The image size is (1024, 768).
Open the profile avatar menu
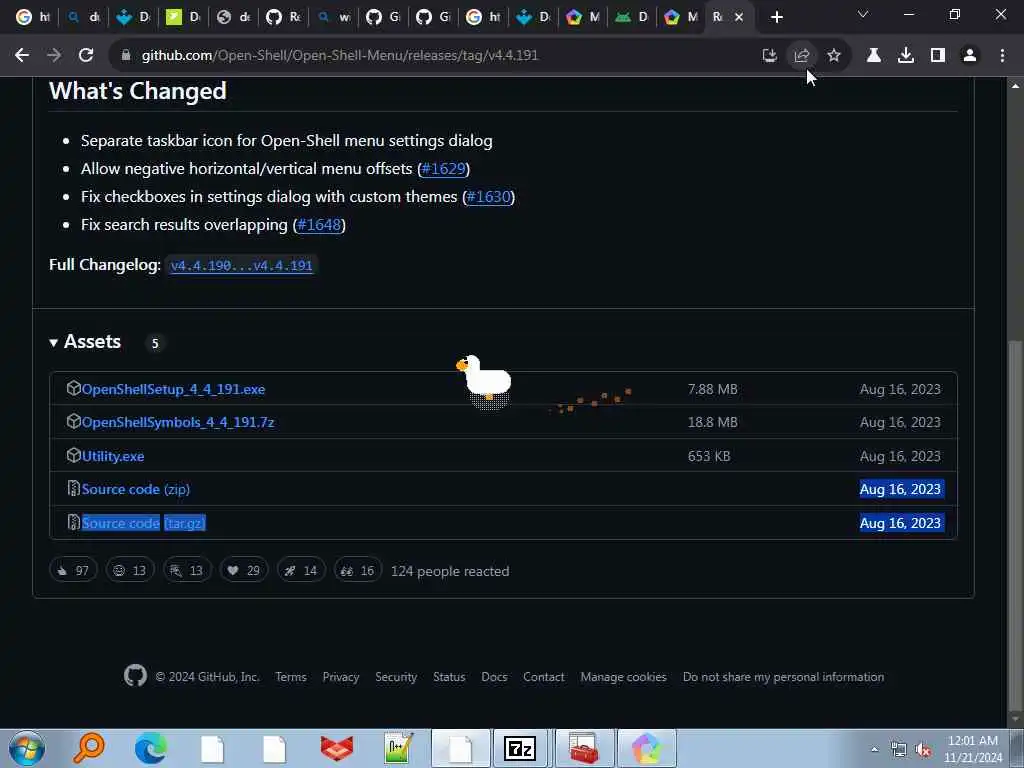pyautogui.click(x=970, y=56)
